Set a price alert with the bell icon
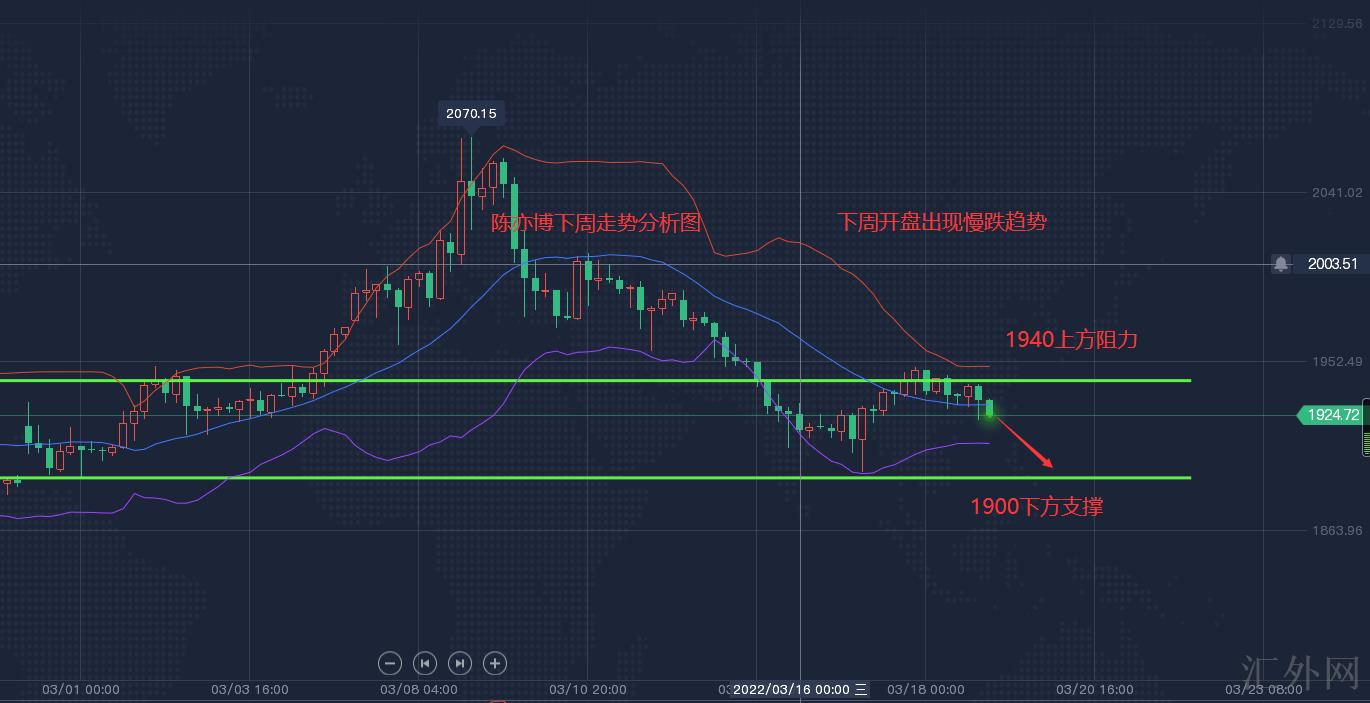This screenshot has width=1370, height=703. pyautogui.click(x=1281, y=264)
